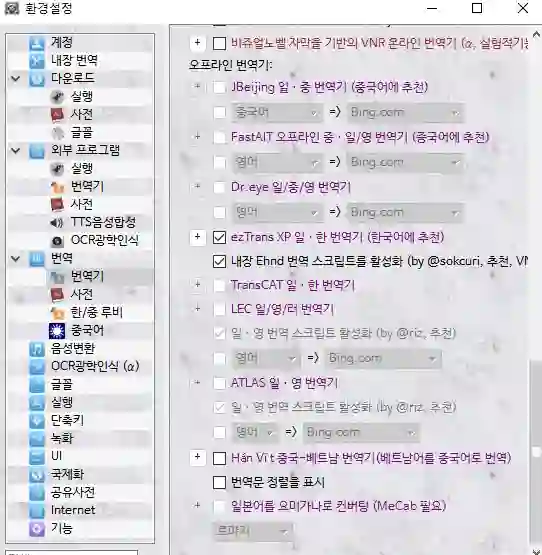Click 일본어를 요미가나로 컨버팅 label
542x555 pixels.
point(338,506)
